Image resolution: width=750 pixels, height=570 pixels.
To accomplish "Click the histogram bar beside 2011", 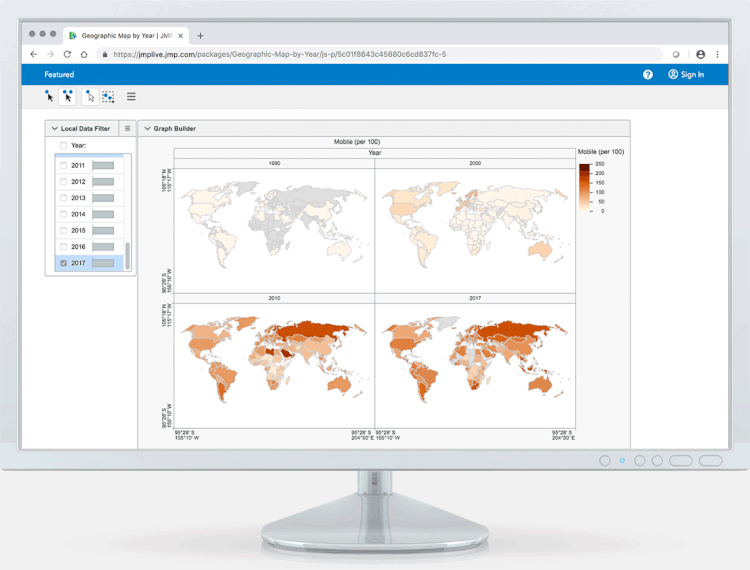I will (103, 165).
